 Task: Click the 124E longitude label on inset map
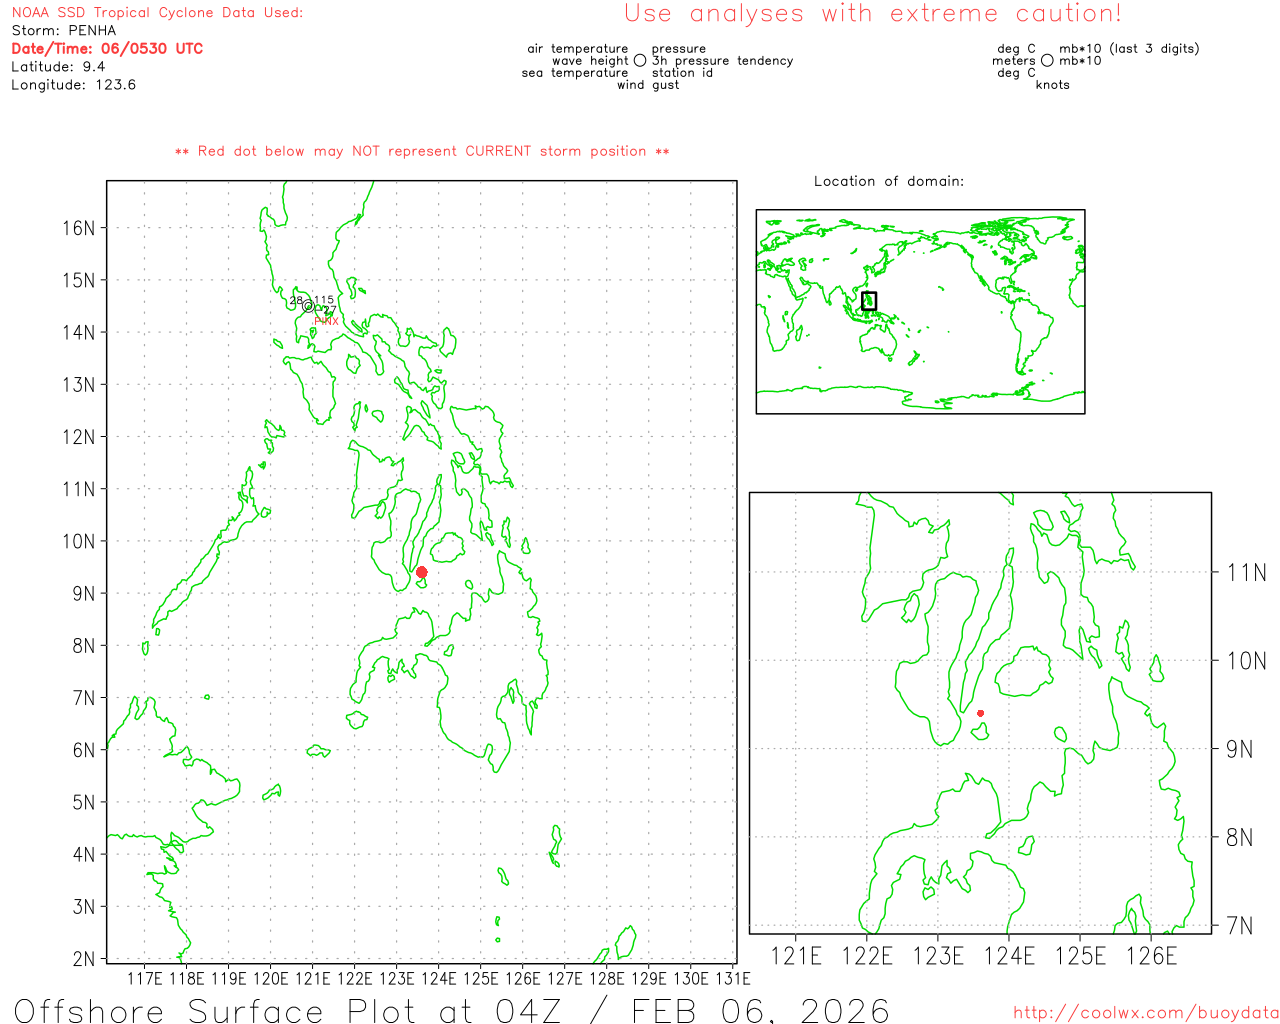pyautogui.click(x=1009, y=956)
